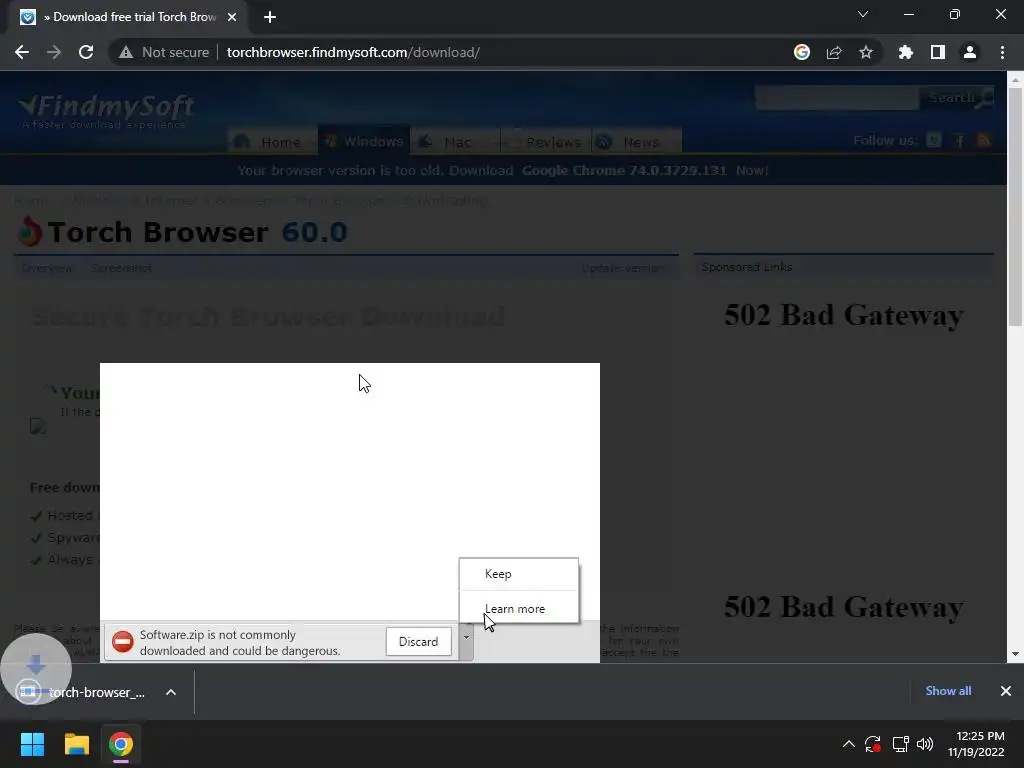Click the Chrome taskbar icon
Viewport: 1024px width, 768px height.
[x=121, y=744]
